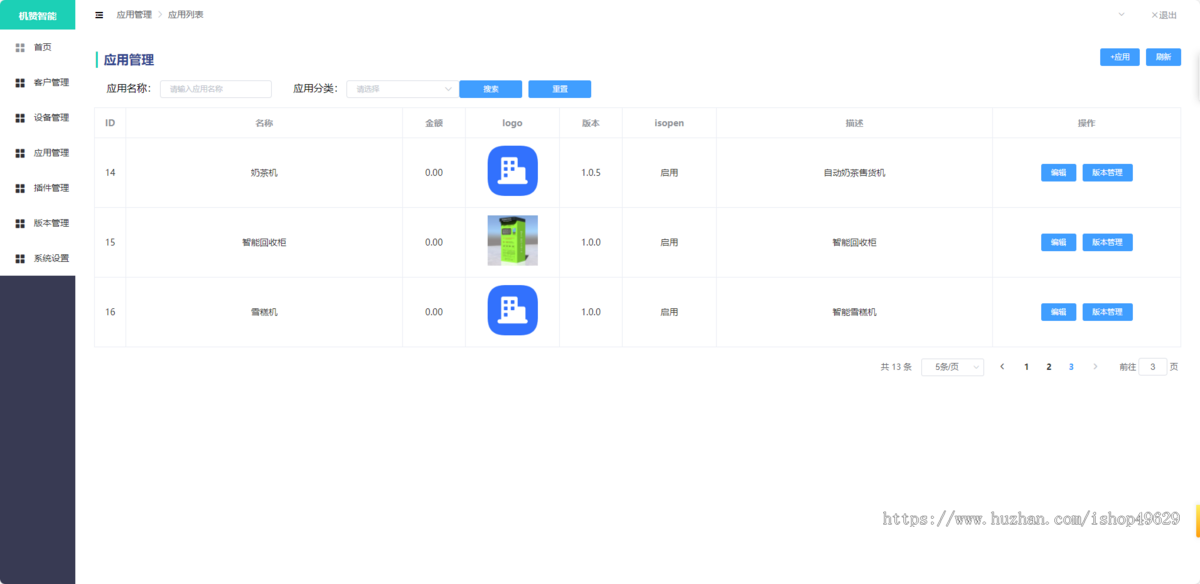Click 编辑 for 奶茶机 row

click(x=1058, y=172)
